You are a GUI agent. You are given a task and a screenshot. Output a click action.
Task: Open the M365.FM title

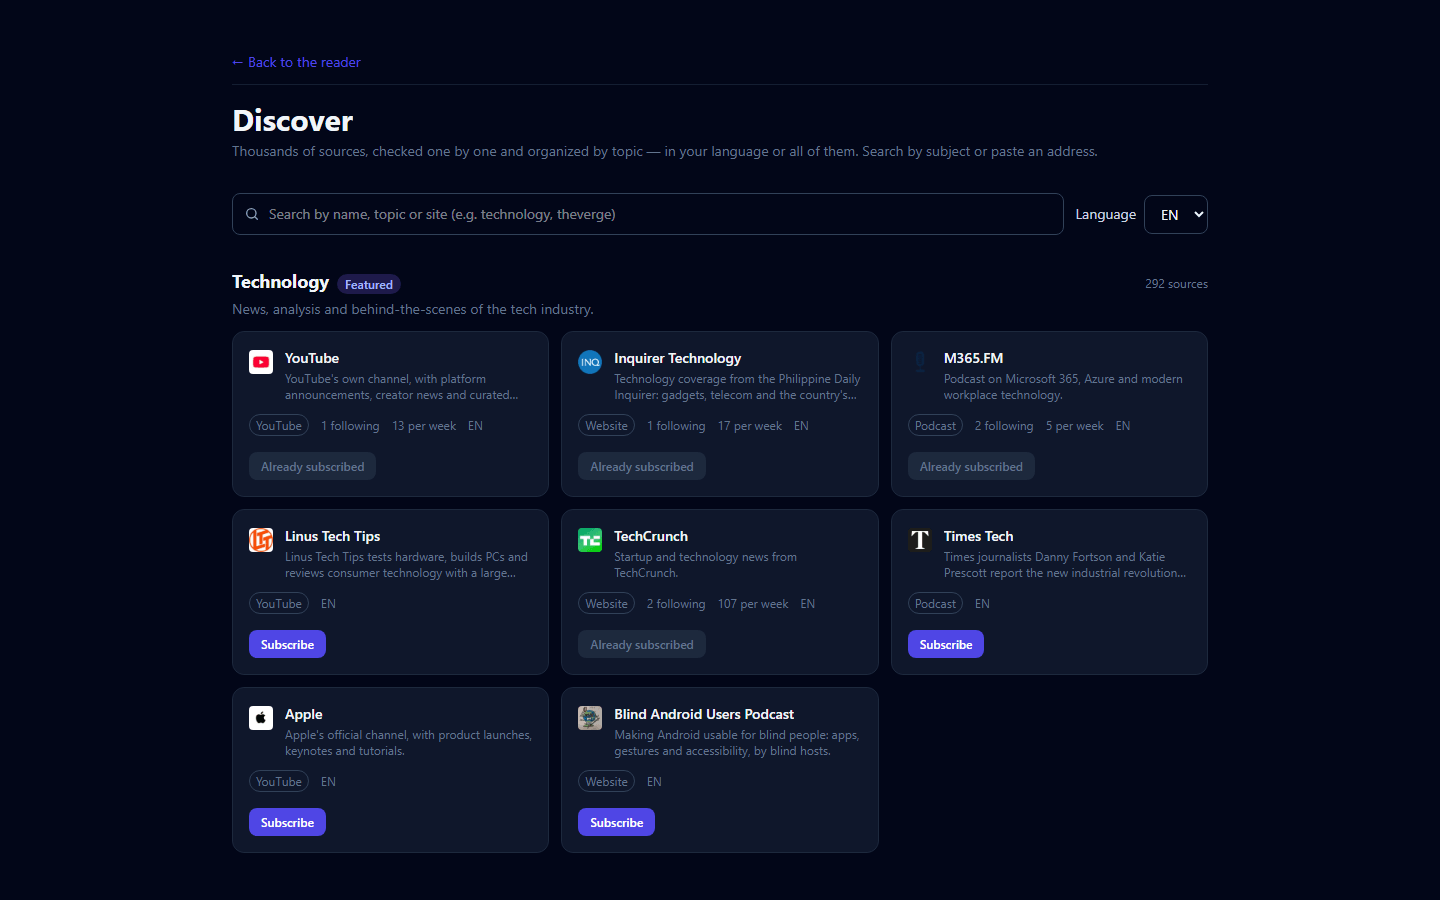click(x=973, y=358)
